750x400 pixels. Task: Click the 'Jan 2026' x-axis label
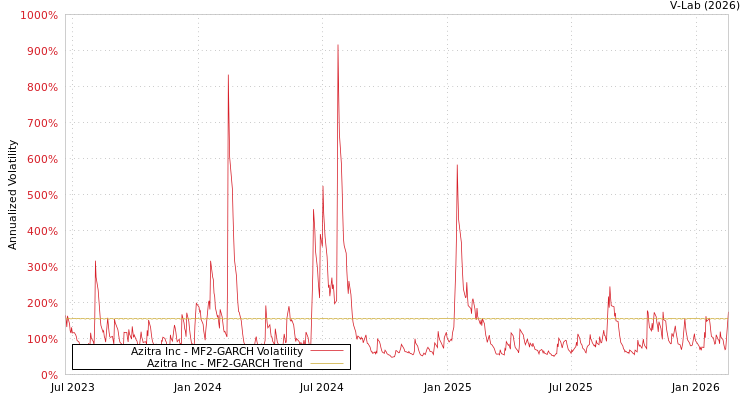[x=696, y=388]
